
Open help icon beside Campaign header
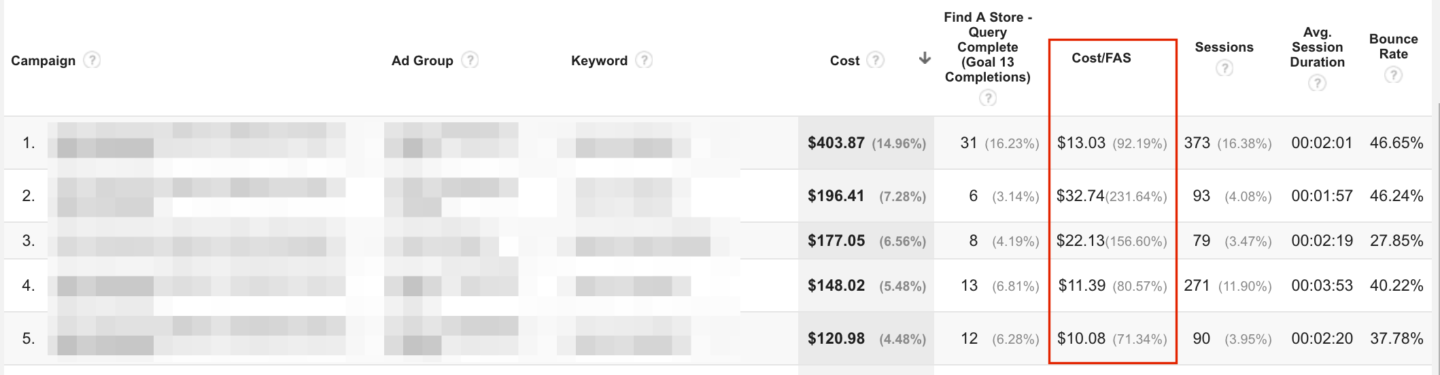pyautogui.click(x=92, y=60)
